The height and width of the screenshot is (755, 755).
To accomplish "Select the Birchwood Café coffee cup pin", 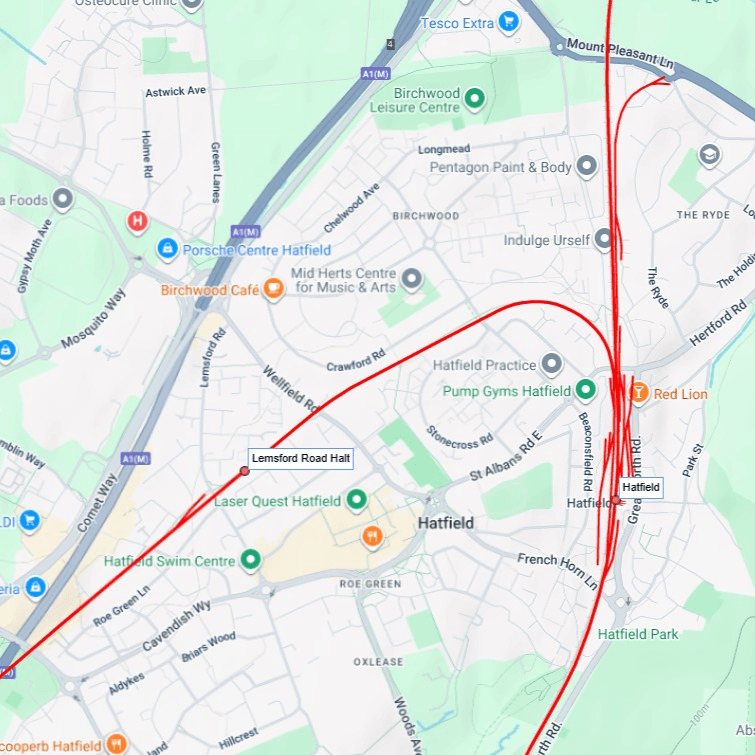I will (x=273, y=290).
